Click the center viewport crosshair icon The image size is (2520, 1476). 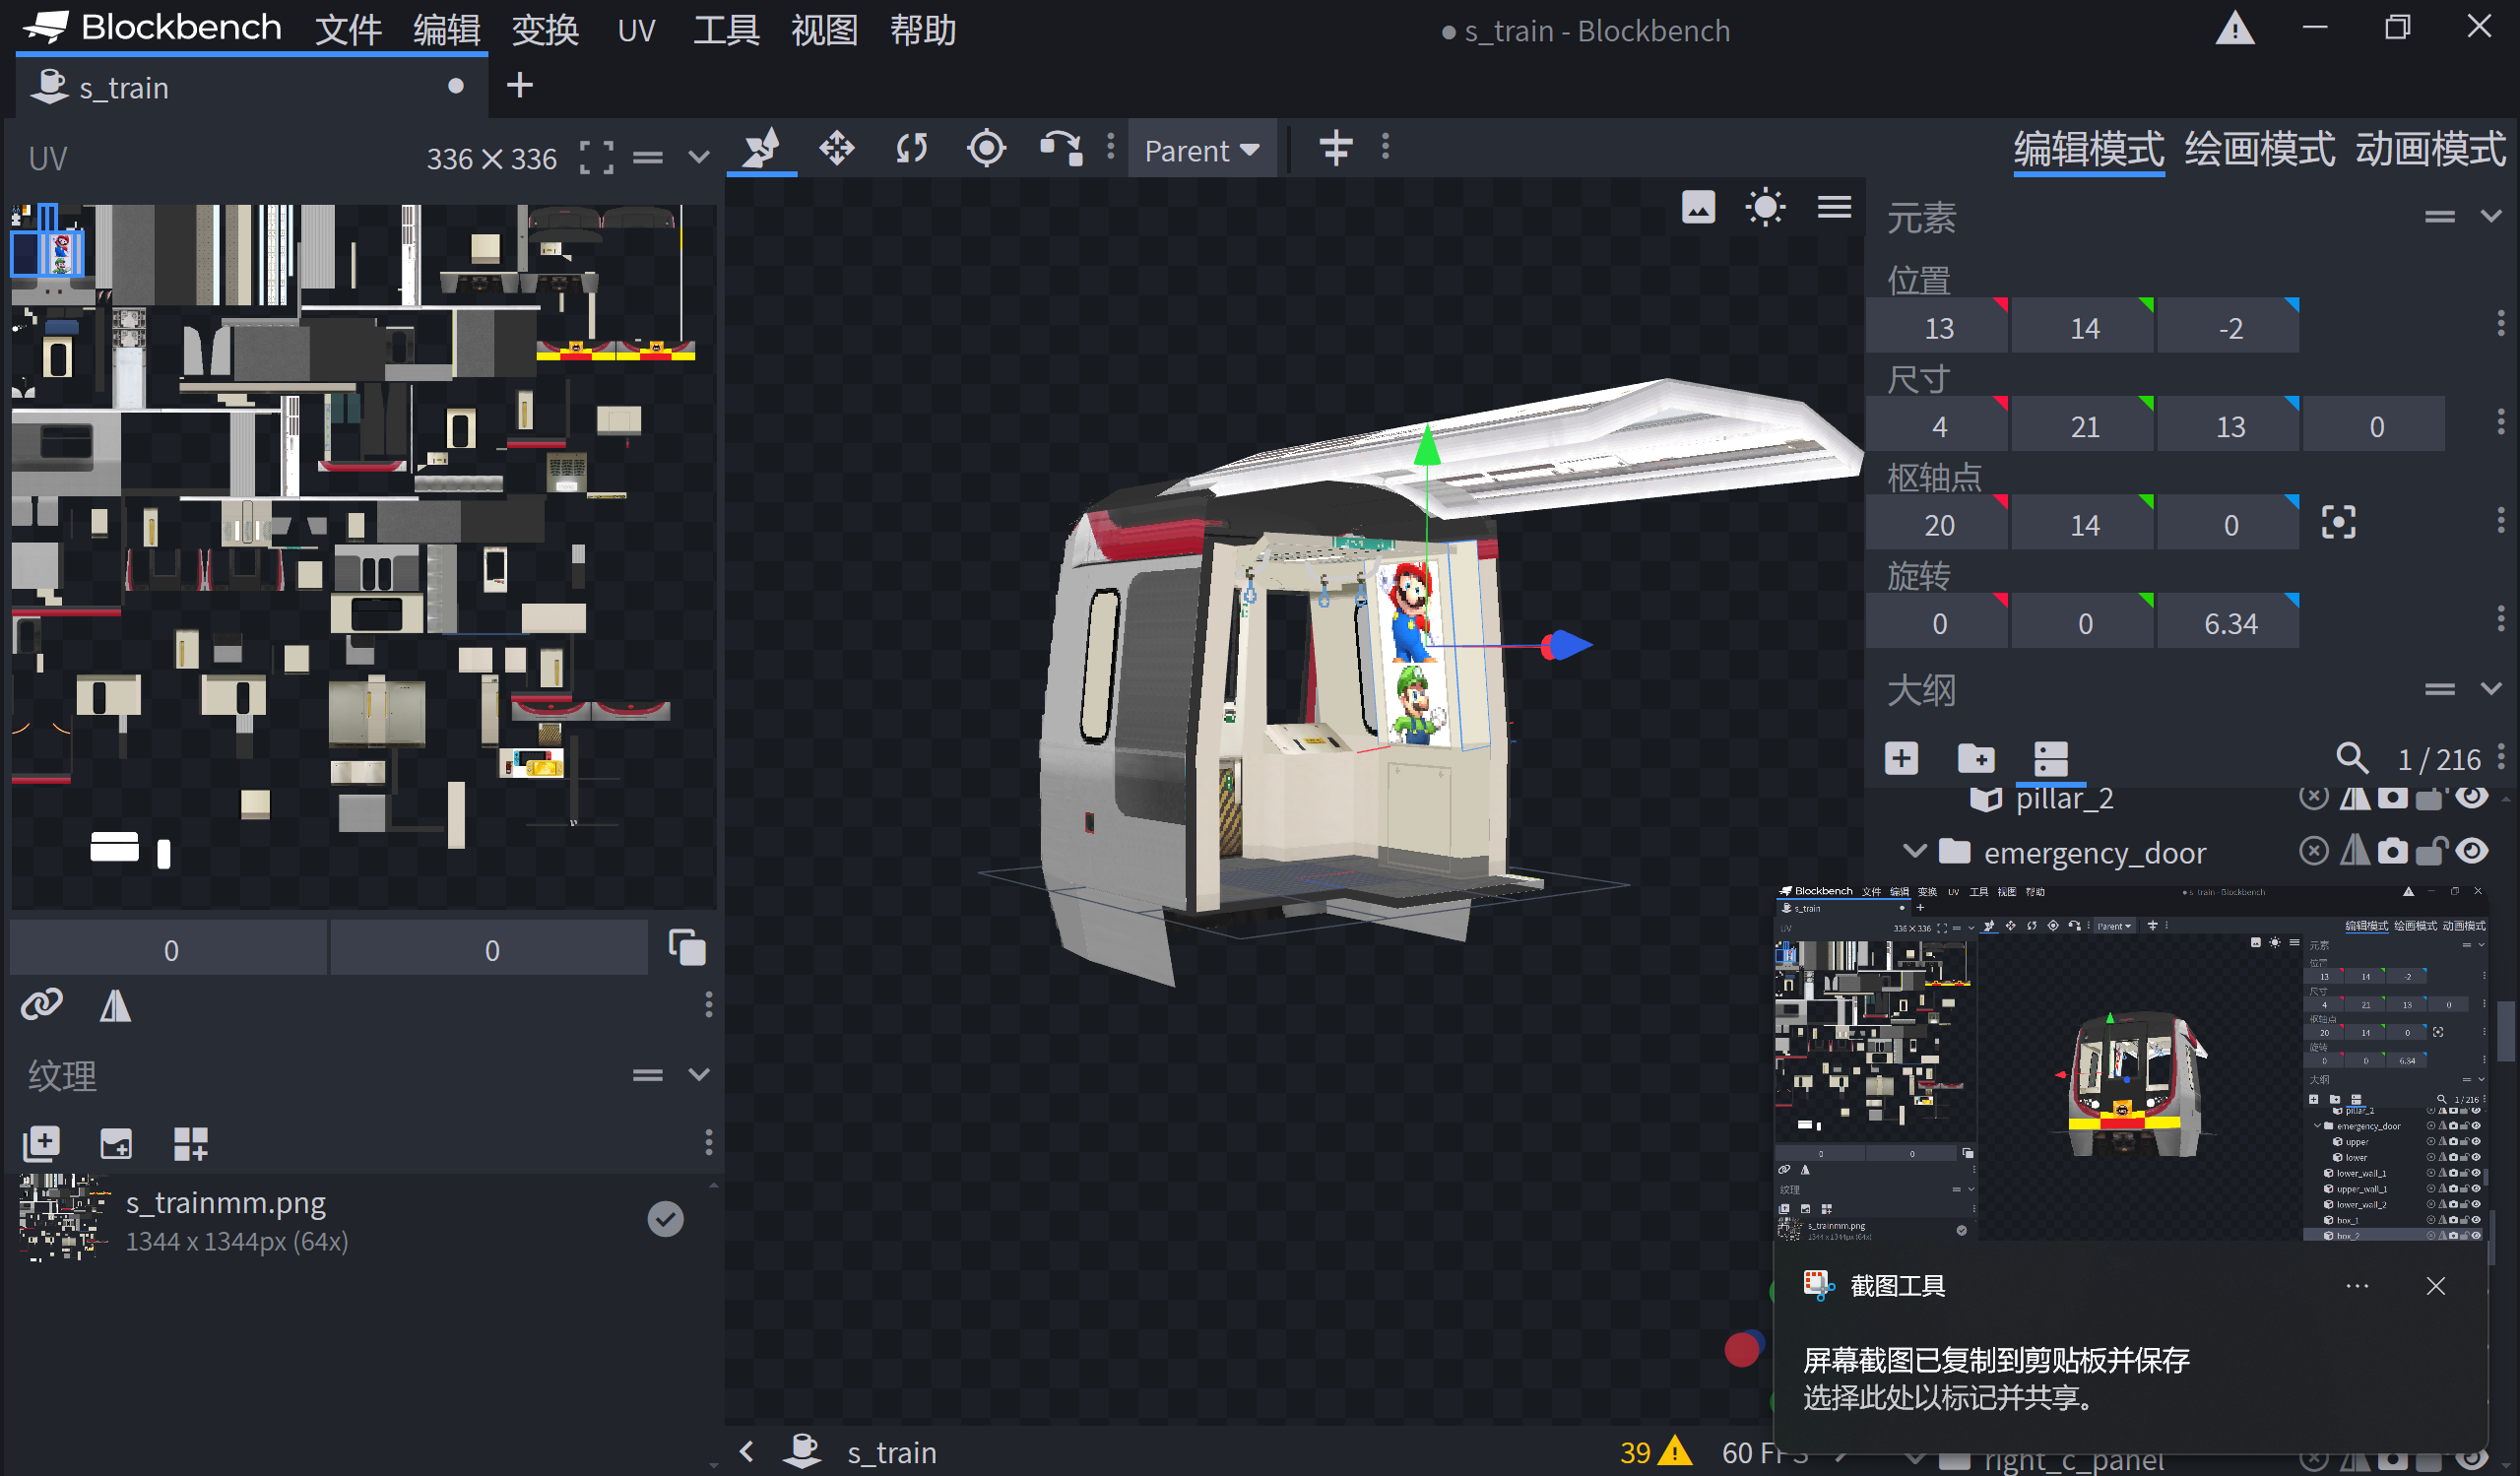[x=1336, y=149]
